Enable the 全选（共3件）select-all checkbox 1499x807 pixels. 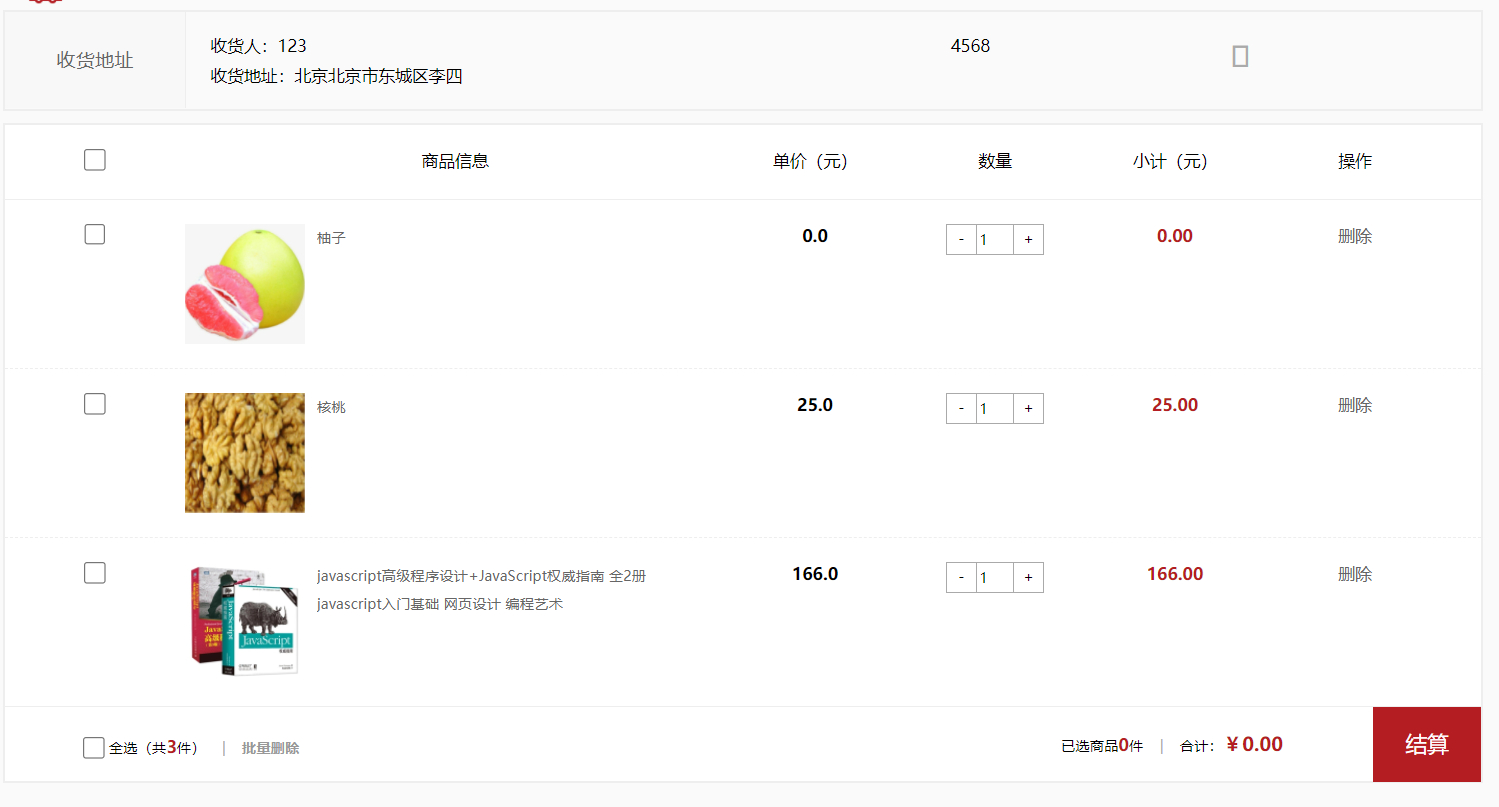coord(93,747)
